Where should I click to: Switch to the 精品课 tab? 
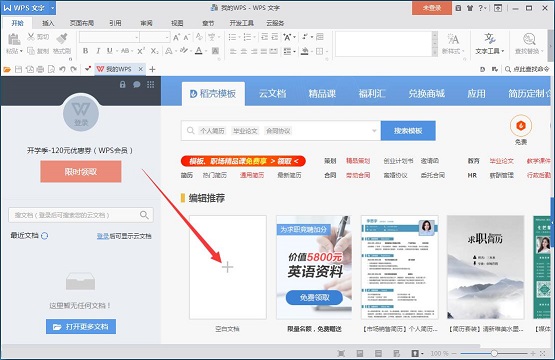(x=322, y=94)
